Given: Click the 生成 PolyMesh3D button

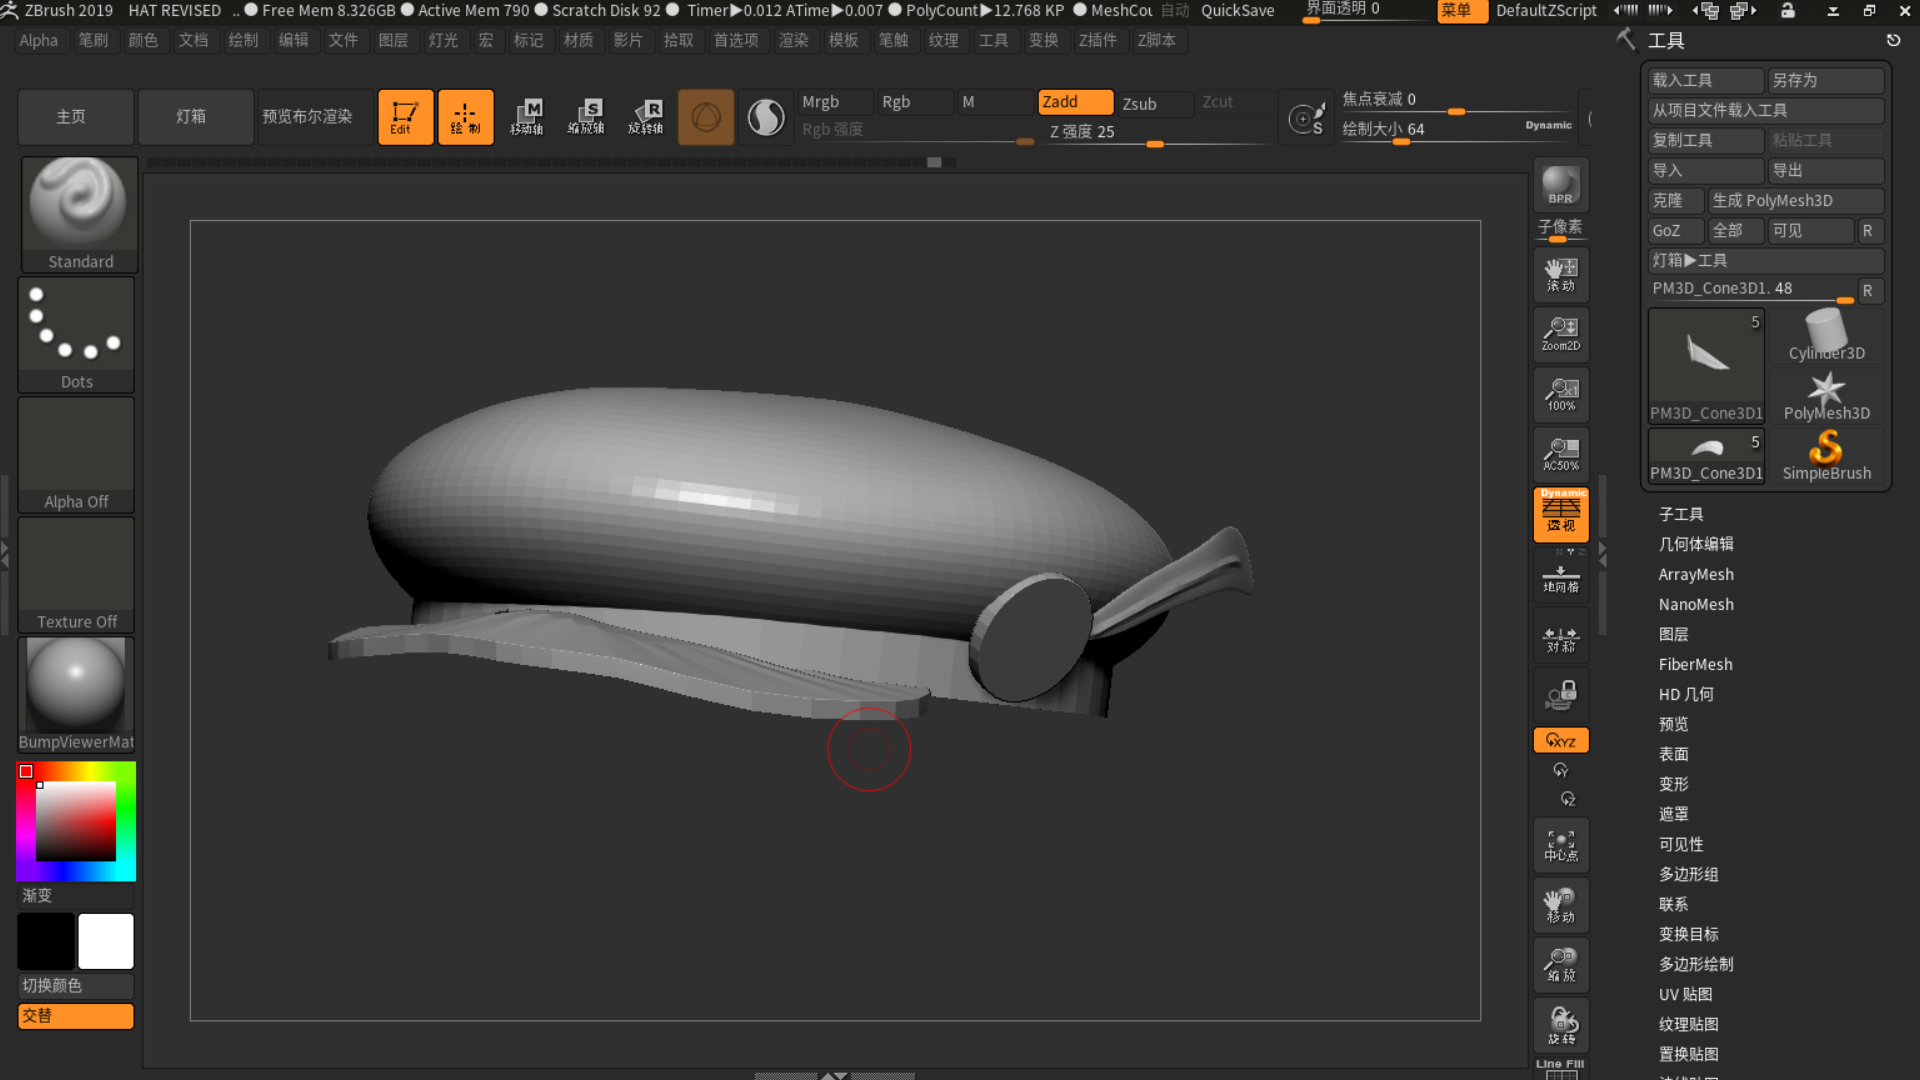Looking at the screenshot, I should [1794, 200].
